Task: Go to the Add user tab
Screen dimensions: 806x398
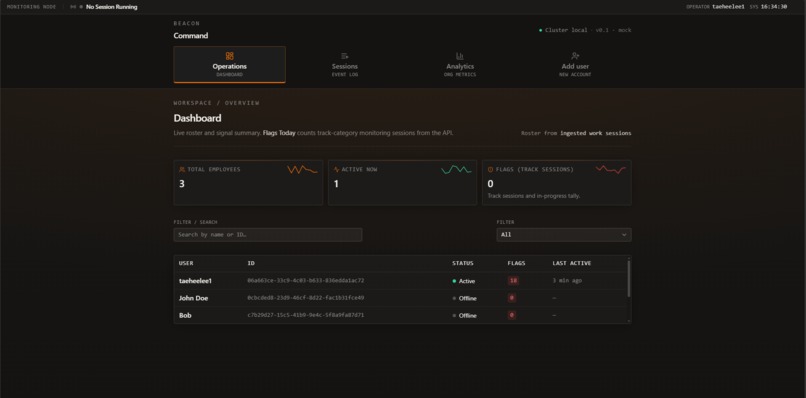Action: click(575, 64)
